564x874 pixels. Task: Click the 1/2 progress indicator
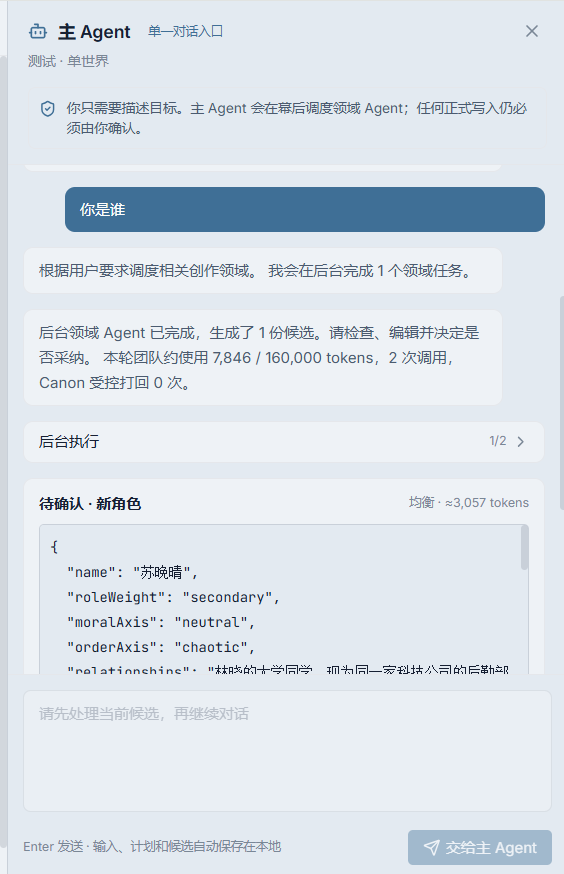[498, 441]
